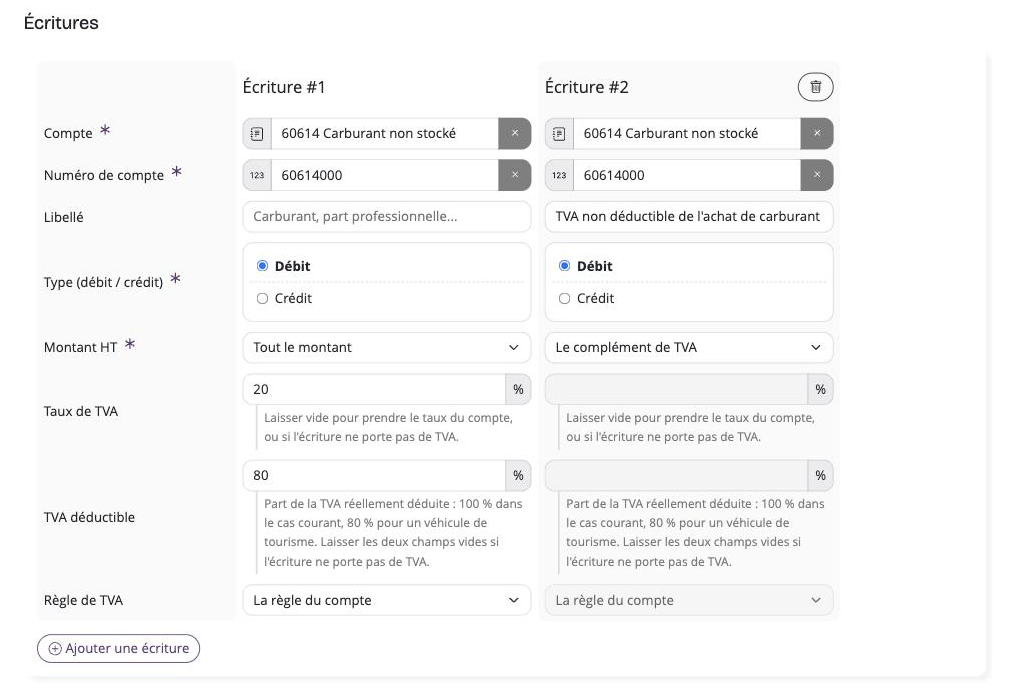Clear Compte field in Écriture #1
Image resolution: width=1010 pixels, height=700 pixels.
515,133
